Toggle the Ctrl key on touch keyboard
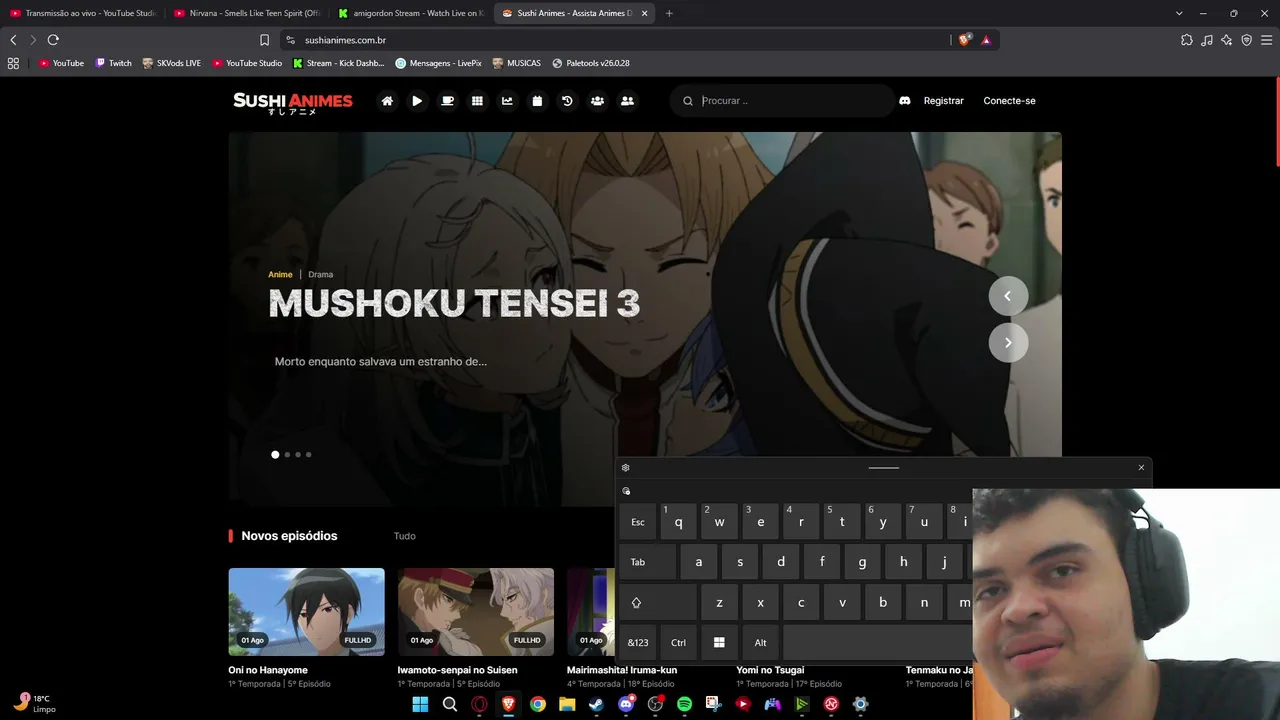1280x720 pixels. [678, 643]
